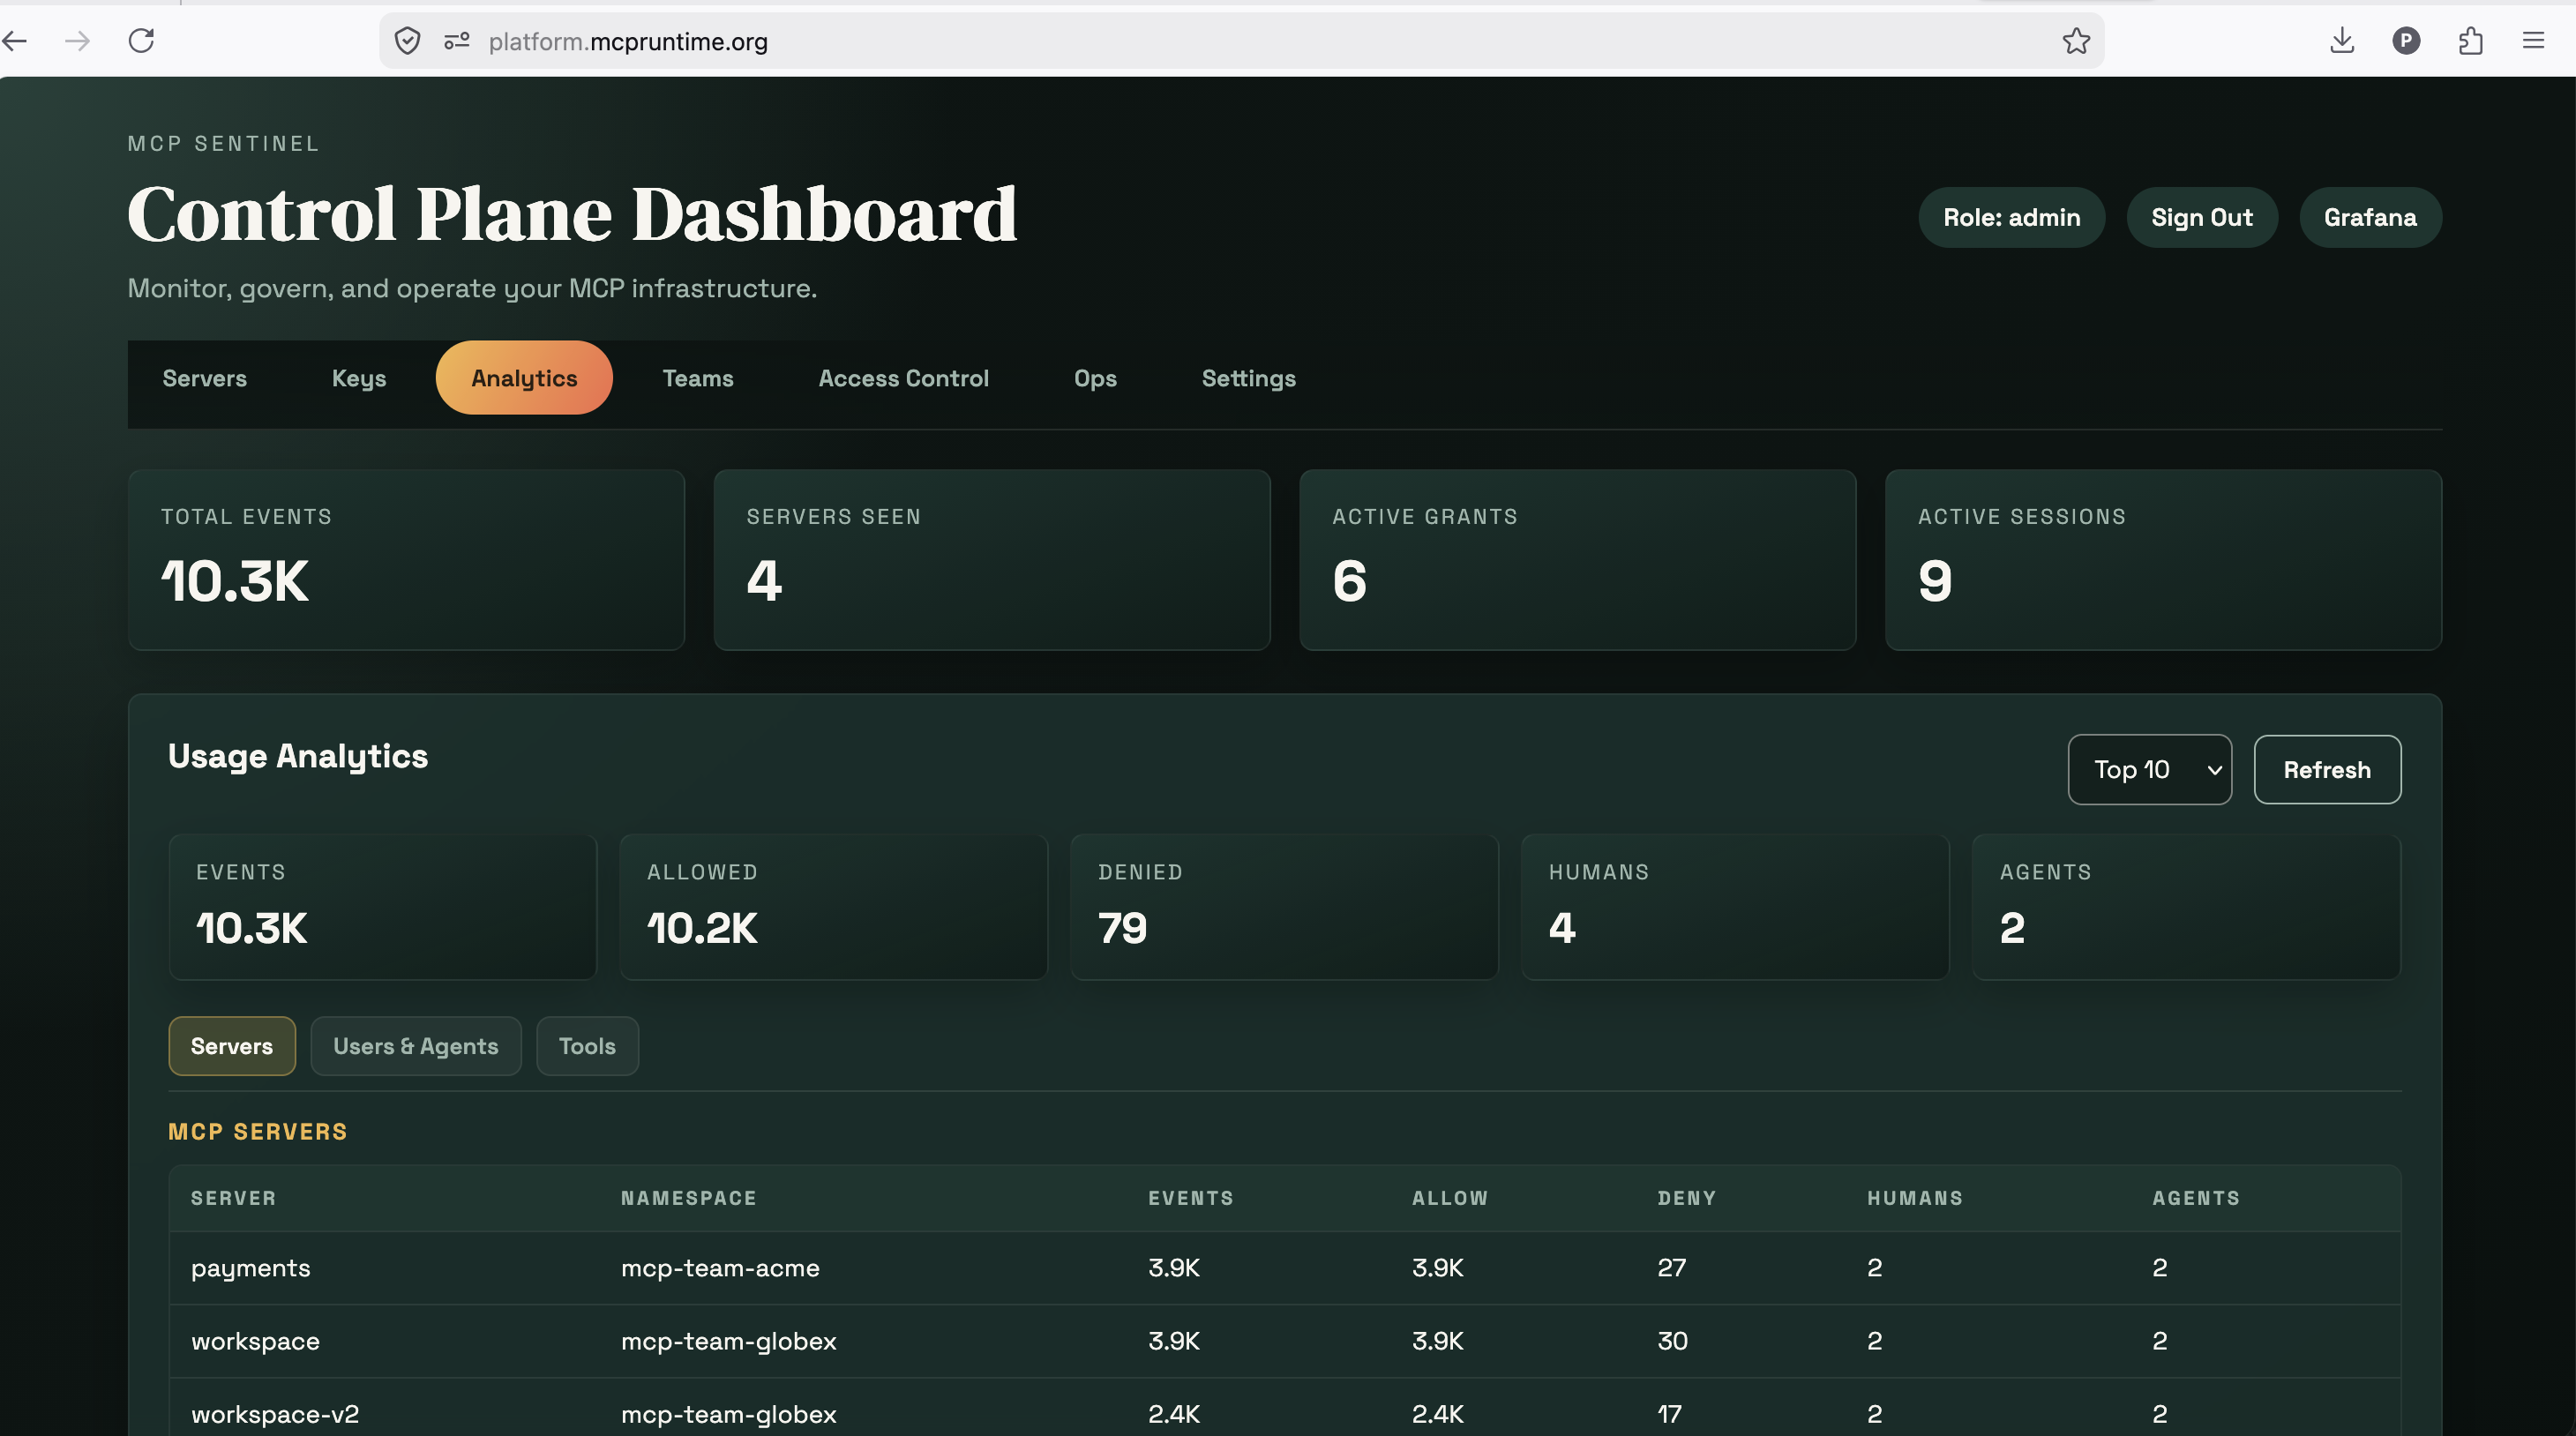The width and height of the screenshot is (2576, 1436).
Task: Click the Active Grants card
Action: [x=1577, y=560]
